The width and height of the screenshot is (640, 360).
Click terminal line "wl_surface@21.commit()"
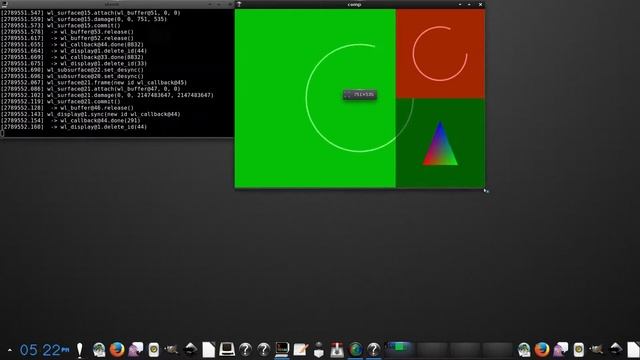coord(84,101)
